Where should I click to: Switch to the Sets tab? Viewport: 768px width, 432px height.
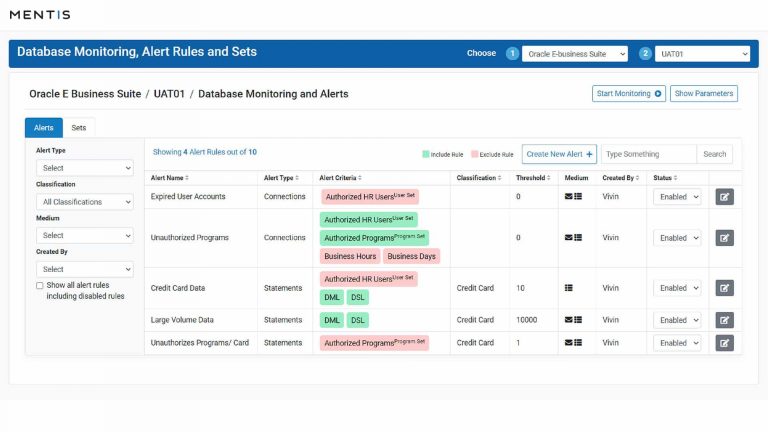point(78,128)
